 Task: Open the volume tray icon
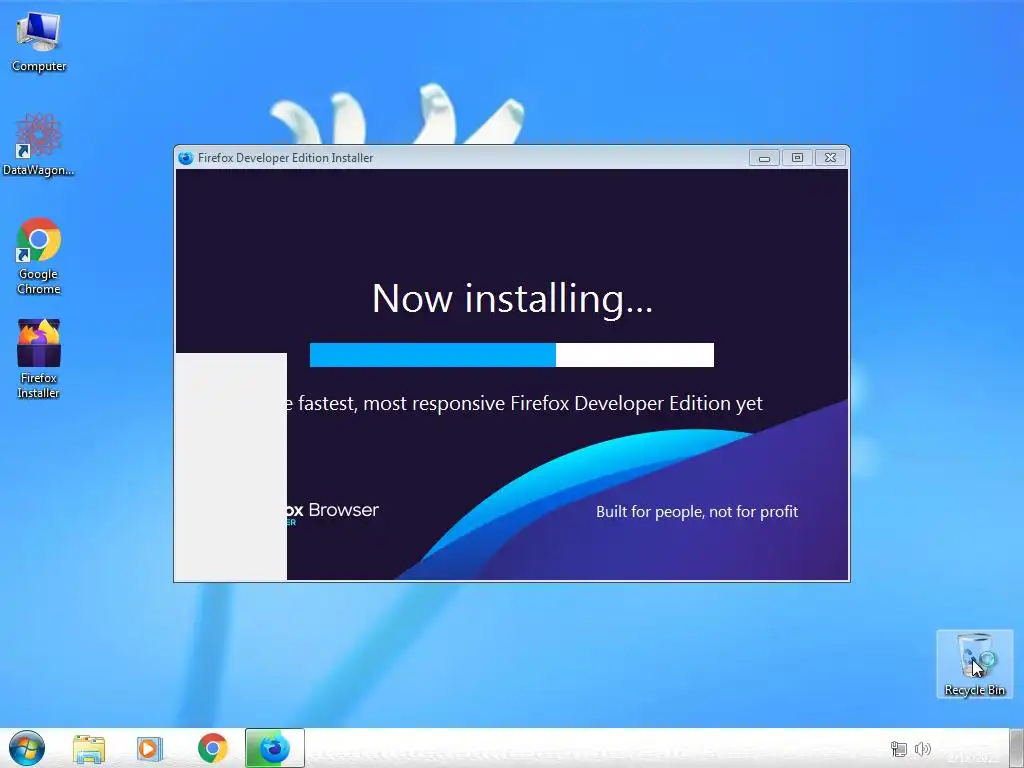pyautogui.click(x=922, y=749)
